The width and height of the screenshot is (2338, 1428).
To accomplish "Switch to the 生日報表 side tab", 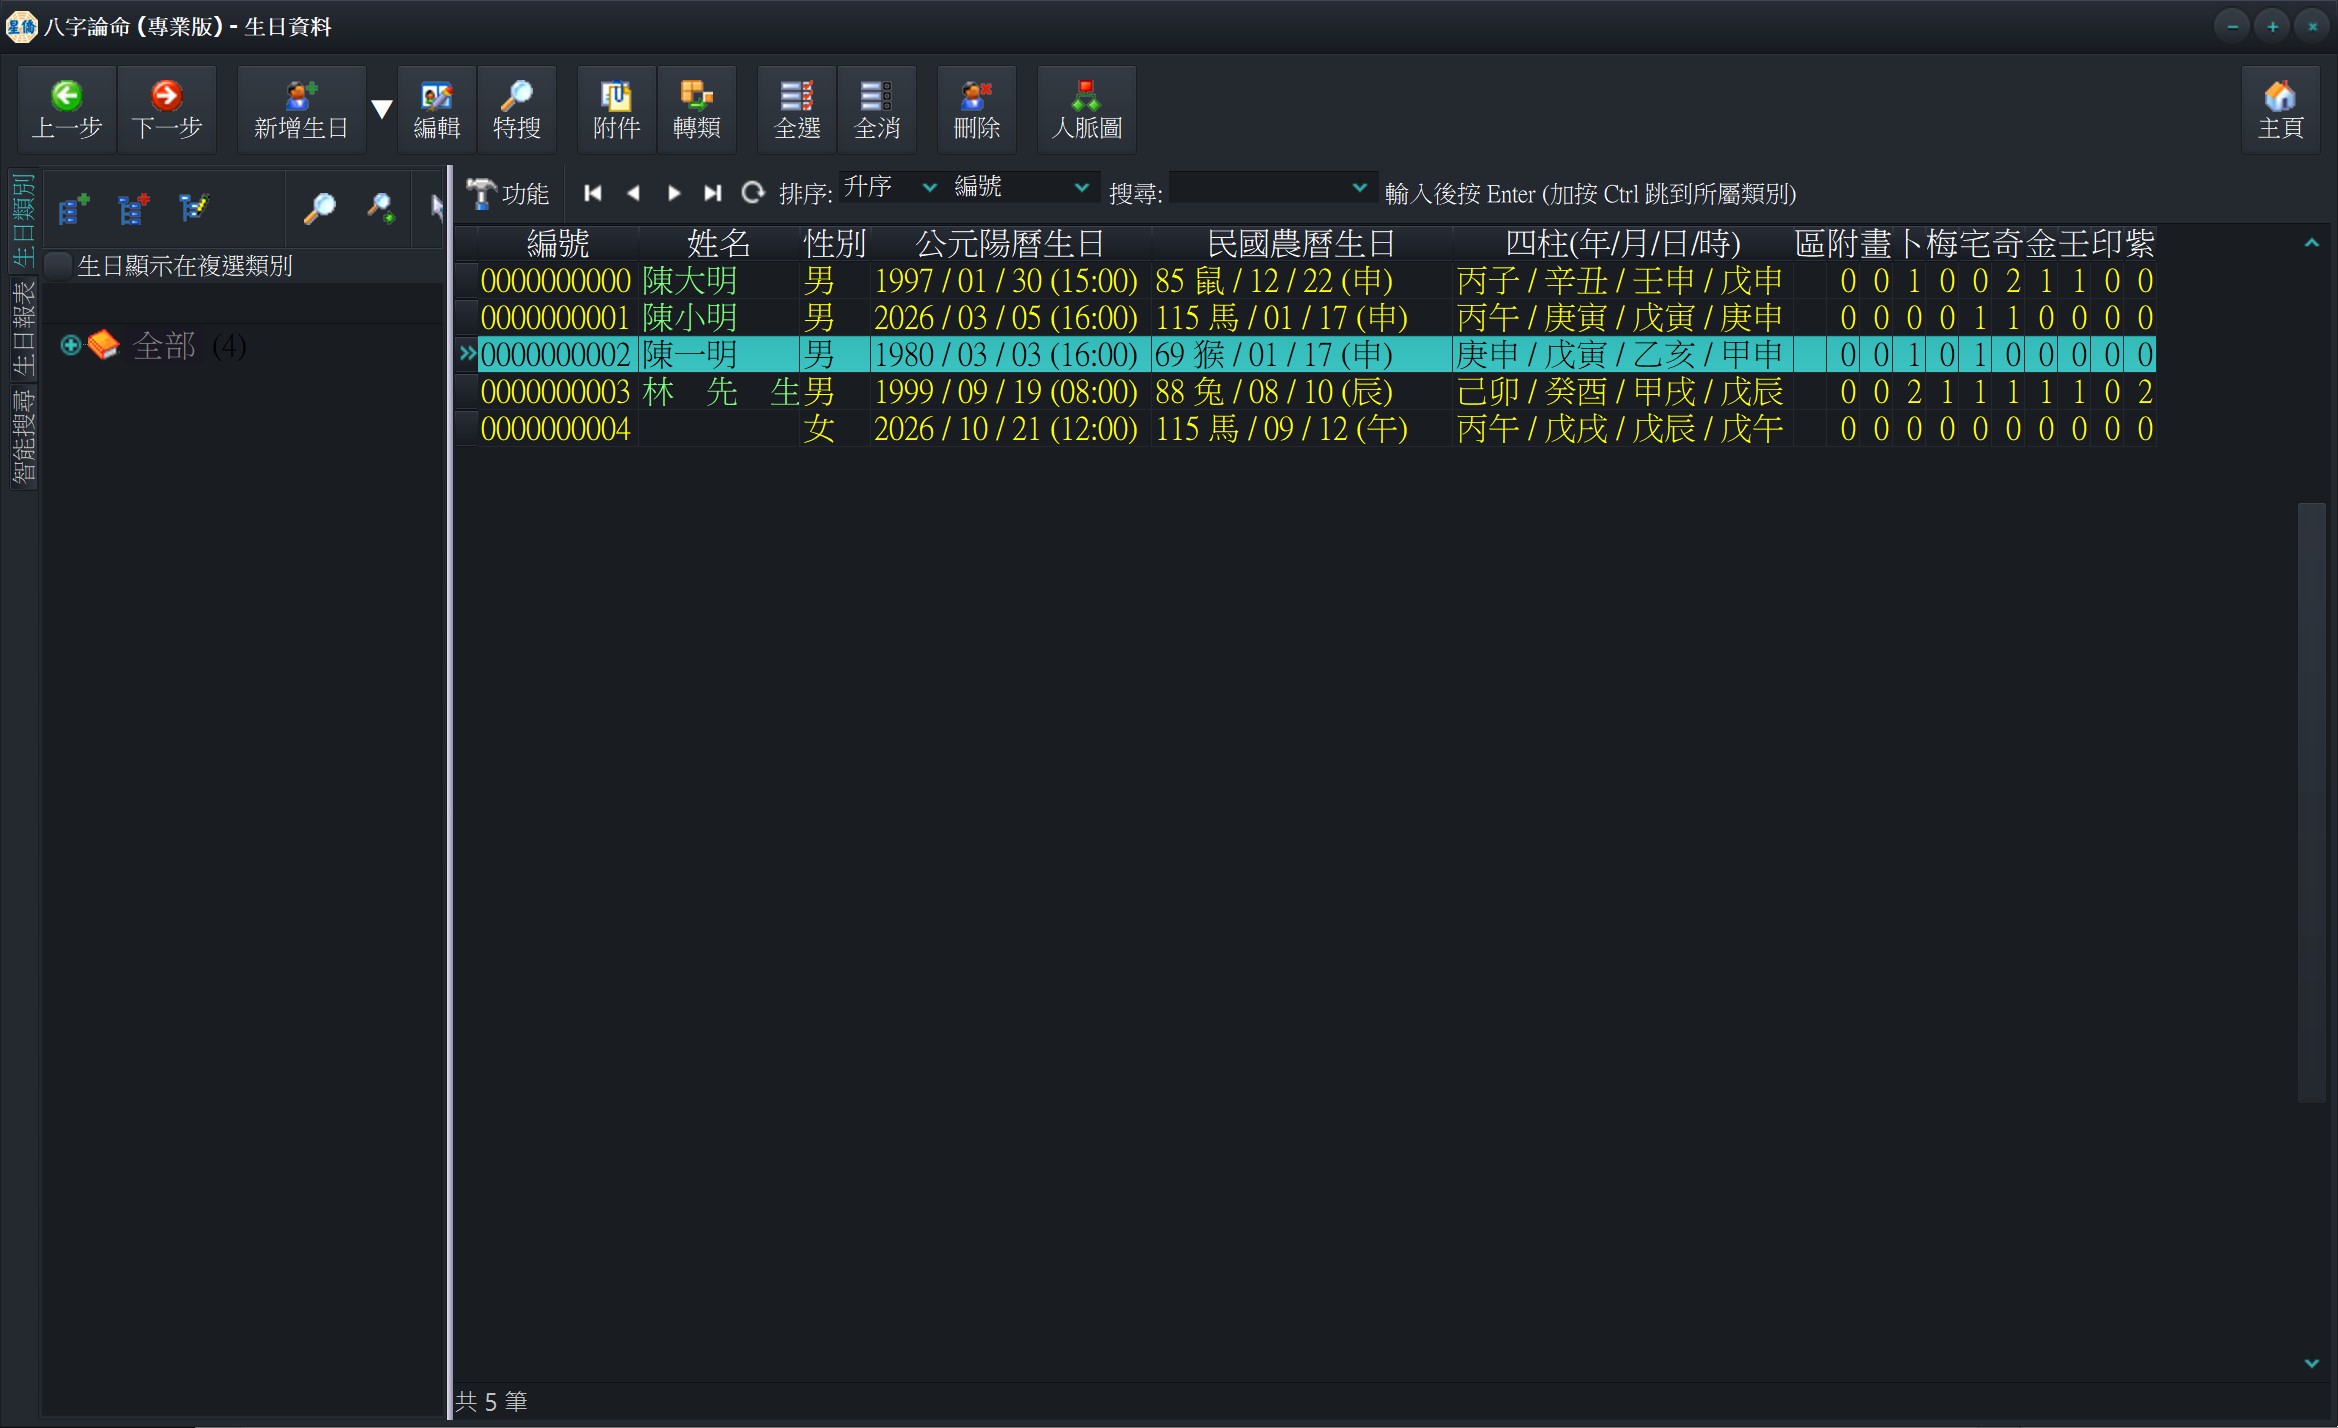I will tap(23, 328).
